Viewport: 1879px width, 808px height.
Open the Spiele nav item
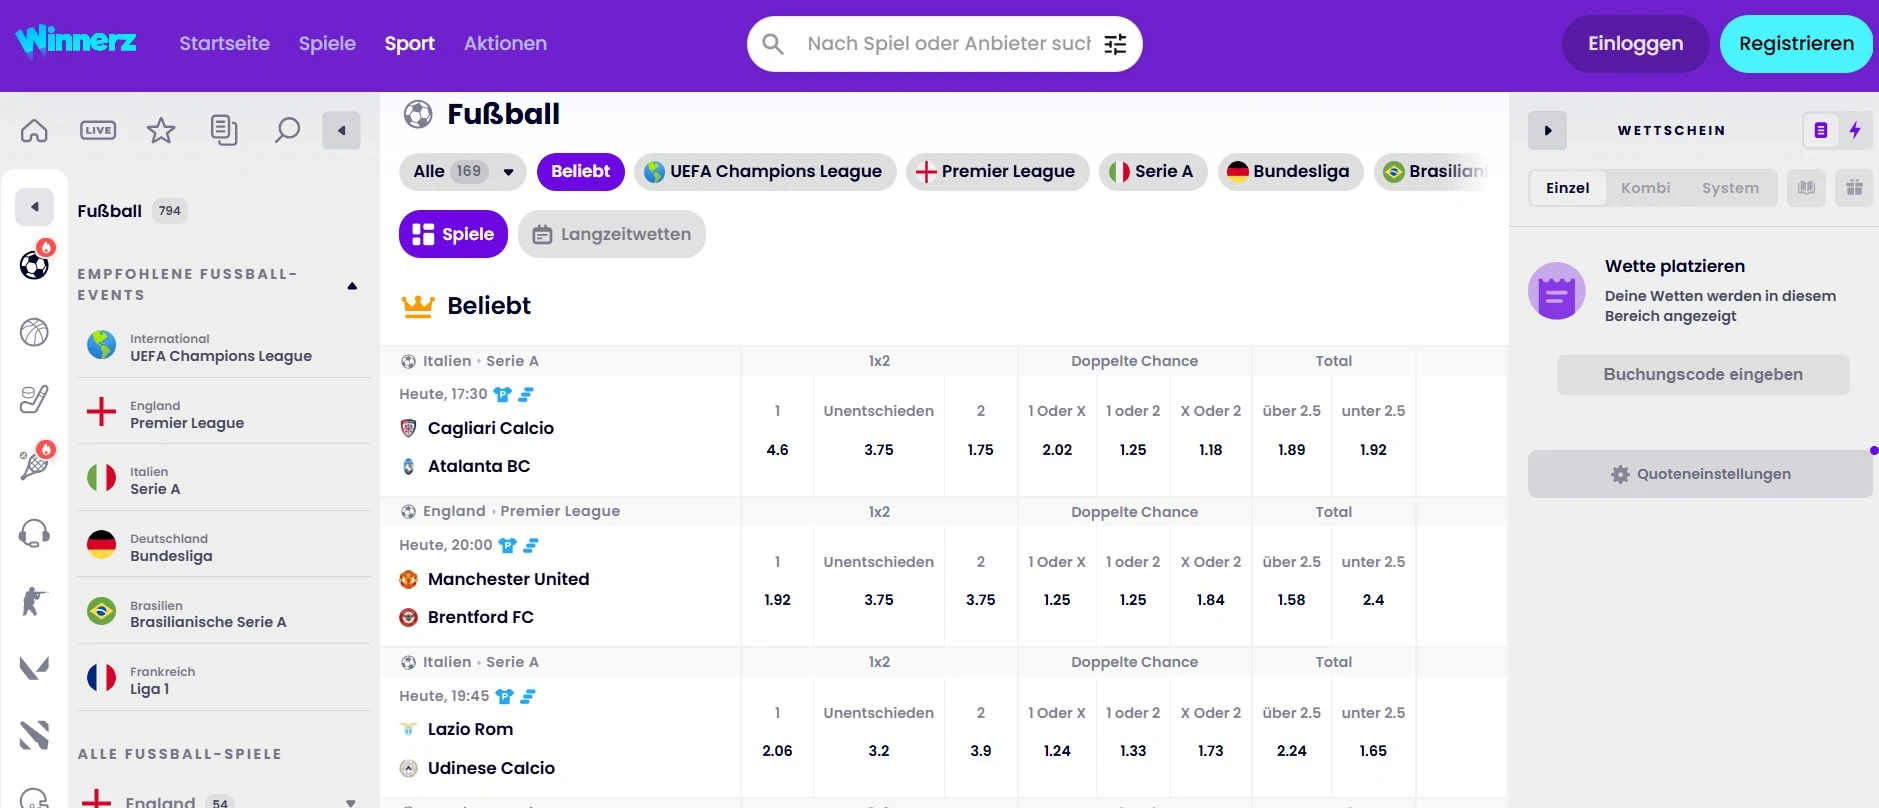pos(327,44)
